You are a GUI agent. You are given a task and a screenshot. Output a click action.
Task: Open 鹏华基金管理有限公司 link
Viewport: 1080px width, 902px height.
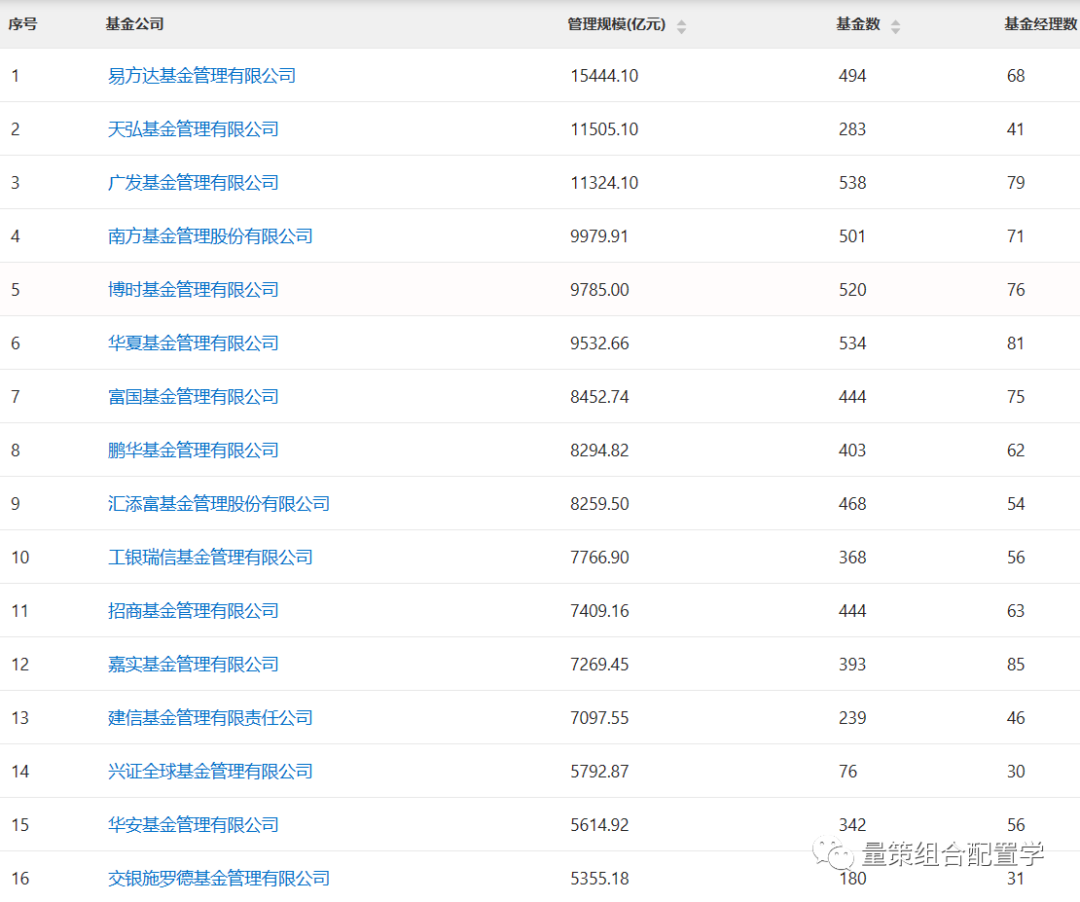pos(193,450)
